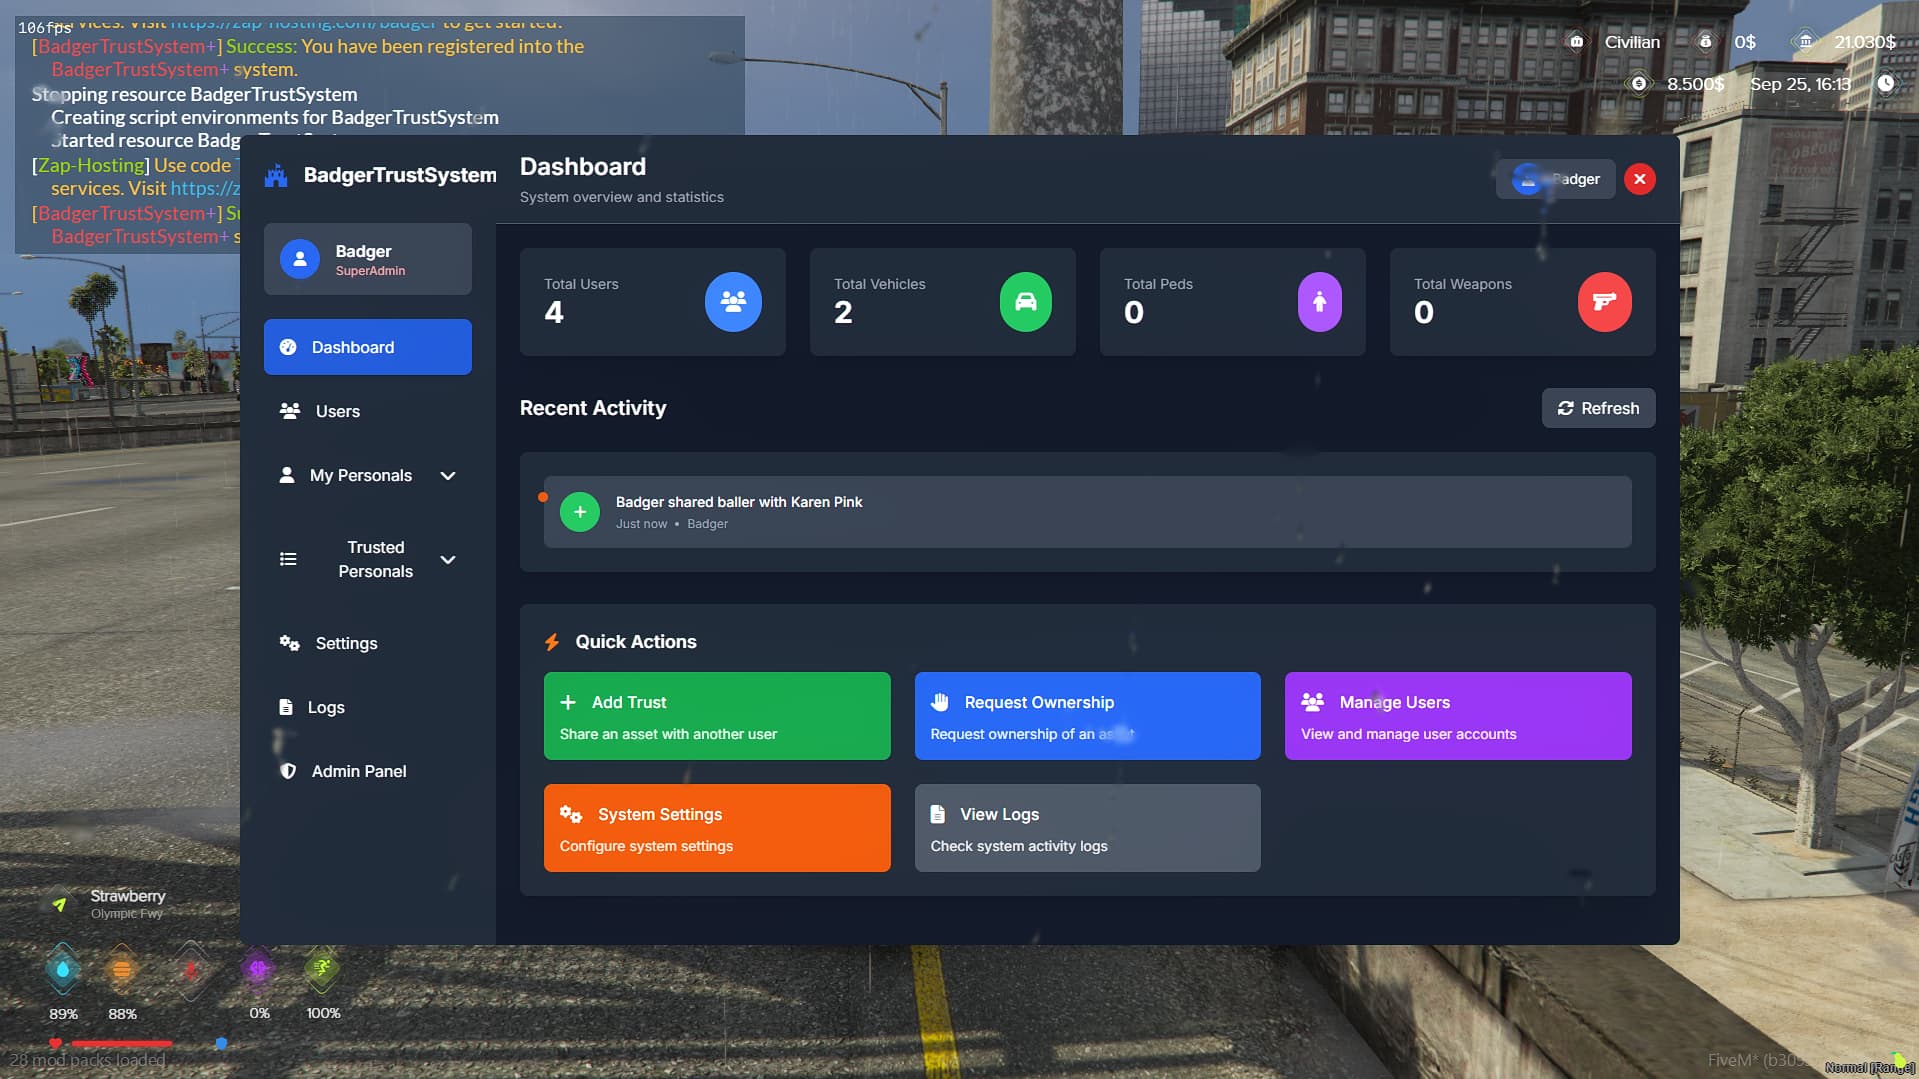Click the Trusted Personals list icon
The height and width of the screenshot is (1079, 1919).
point(288,559)
